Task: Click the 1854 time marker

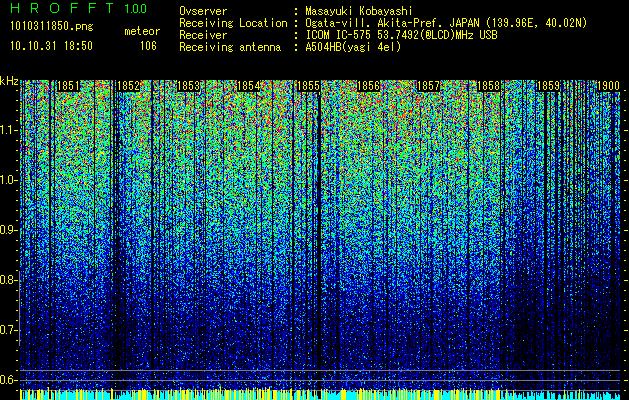Action: coord(249,86)
